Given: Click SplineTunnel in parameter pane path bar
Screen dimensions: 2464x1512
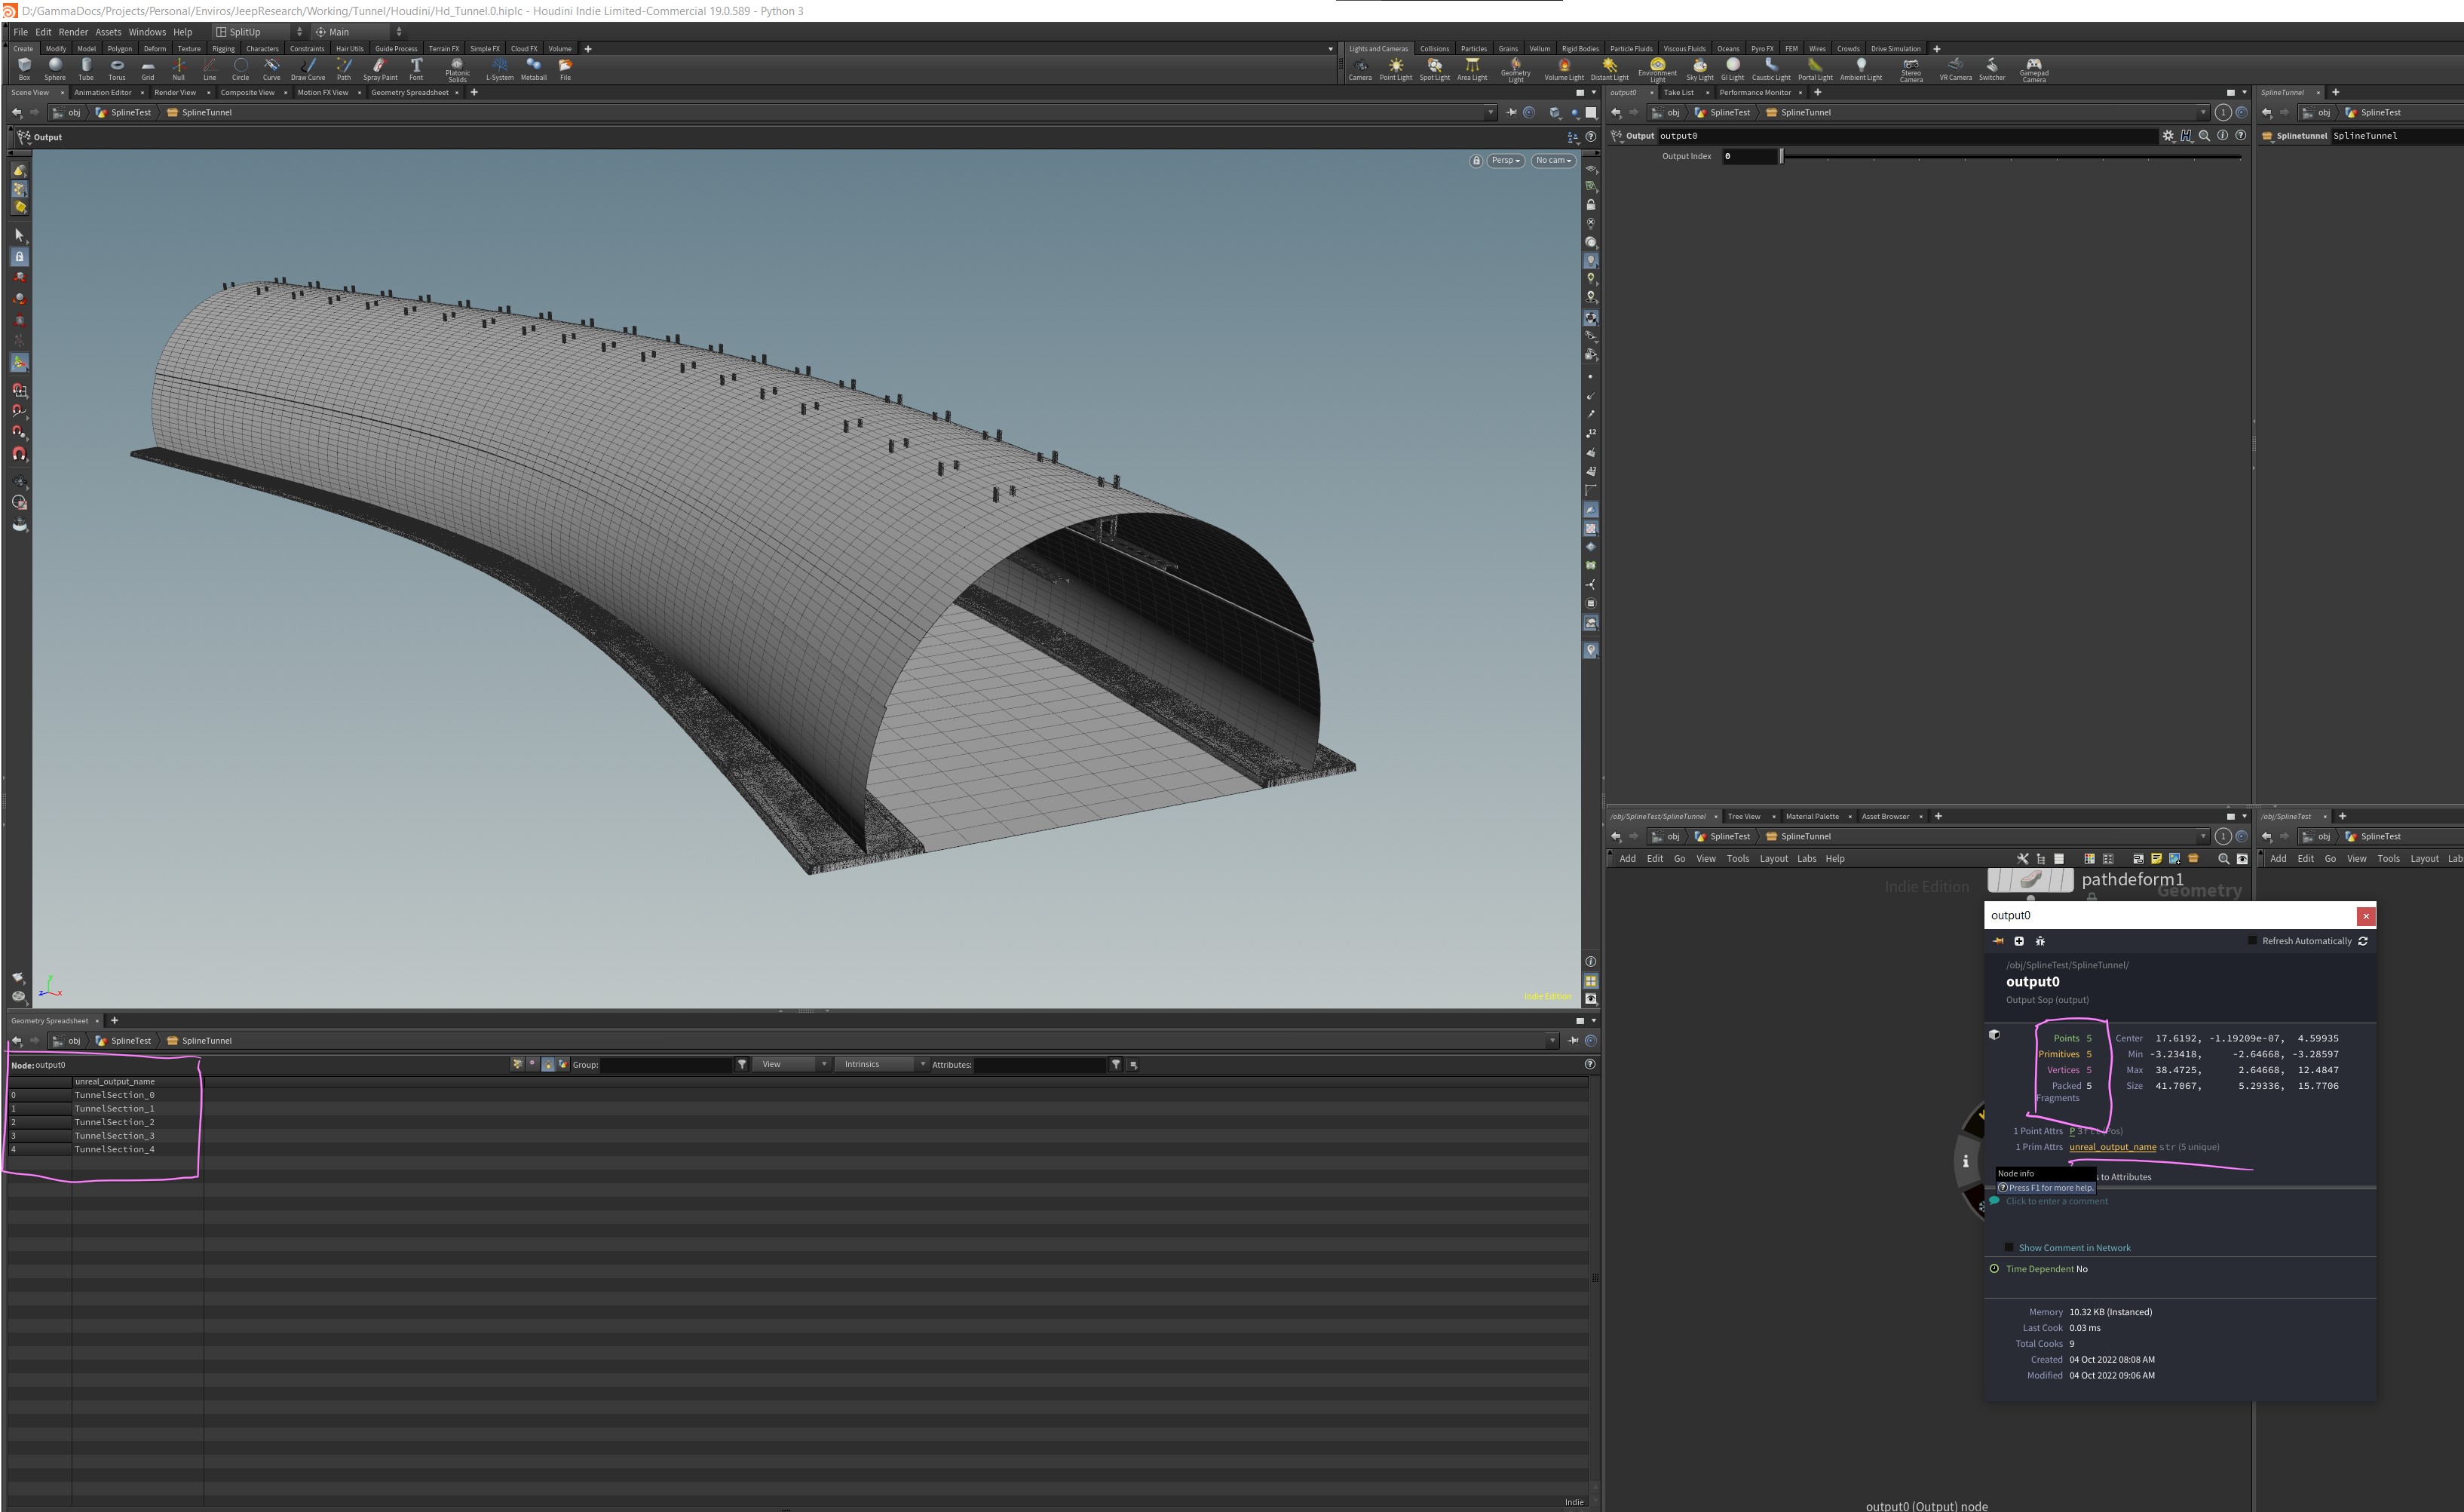Looking at the screenshot, I should pyautogui.click(x=1806, y=113).
